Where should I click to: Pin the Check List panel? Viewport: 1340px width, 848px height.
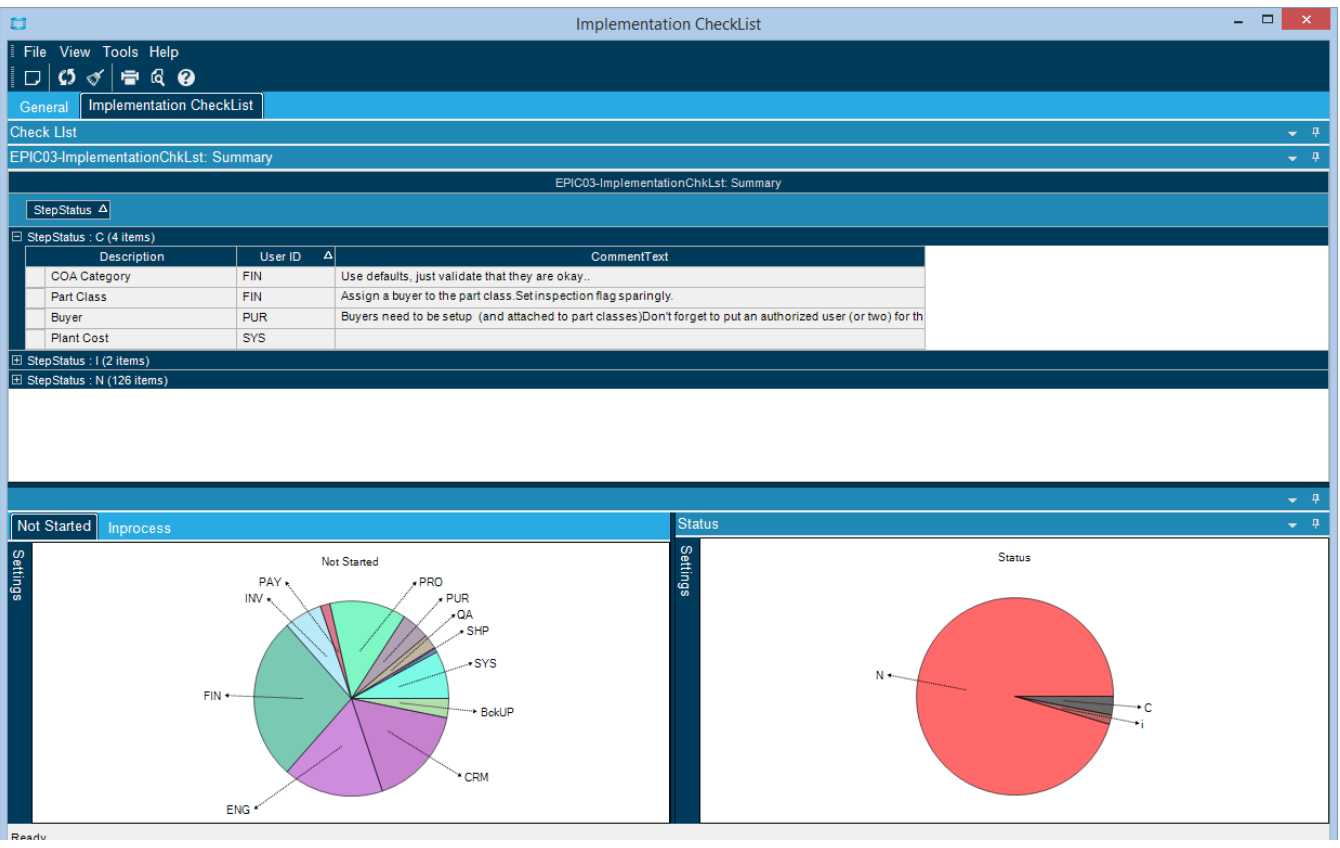click(1316, 132)
